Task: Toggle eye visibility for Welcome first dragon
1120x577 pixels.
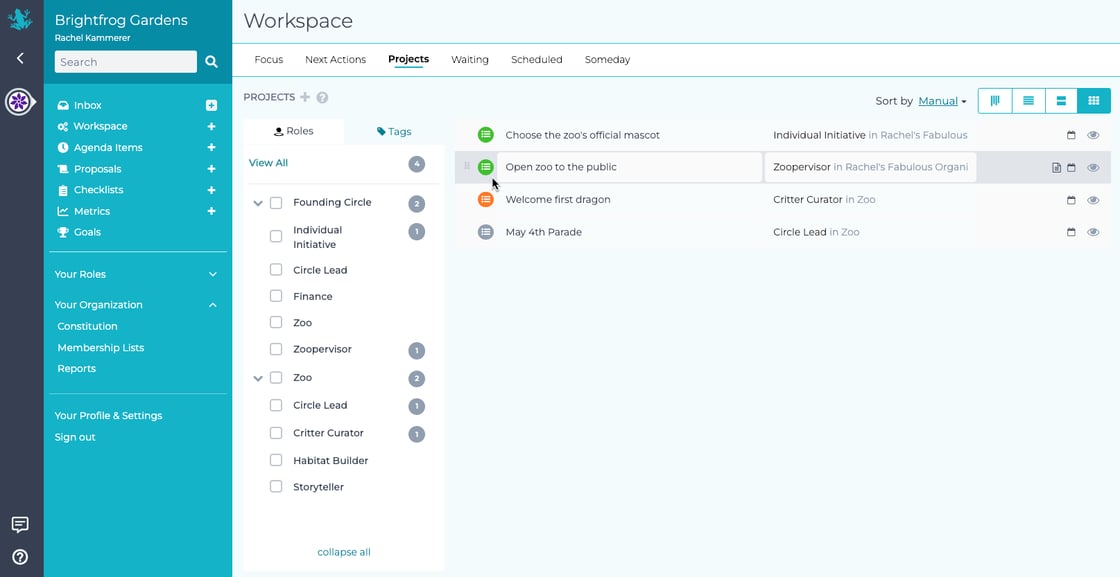Action: [1093, 200]
